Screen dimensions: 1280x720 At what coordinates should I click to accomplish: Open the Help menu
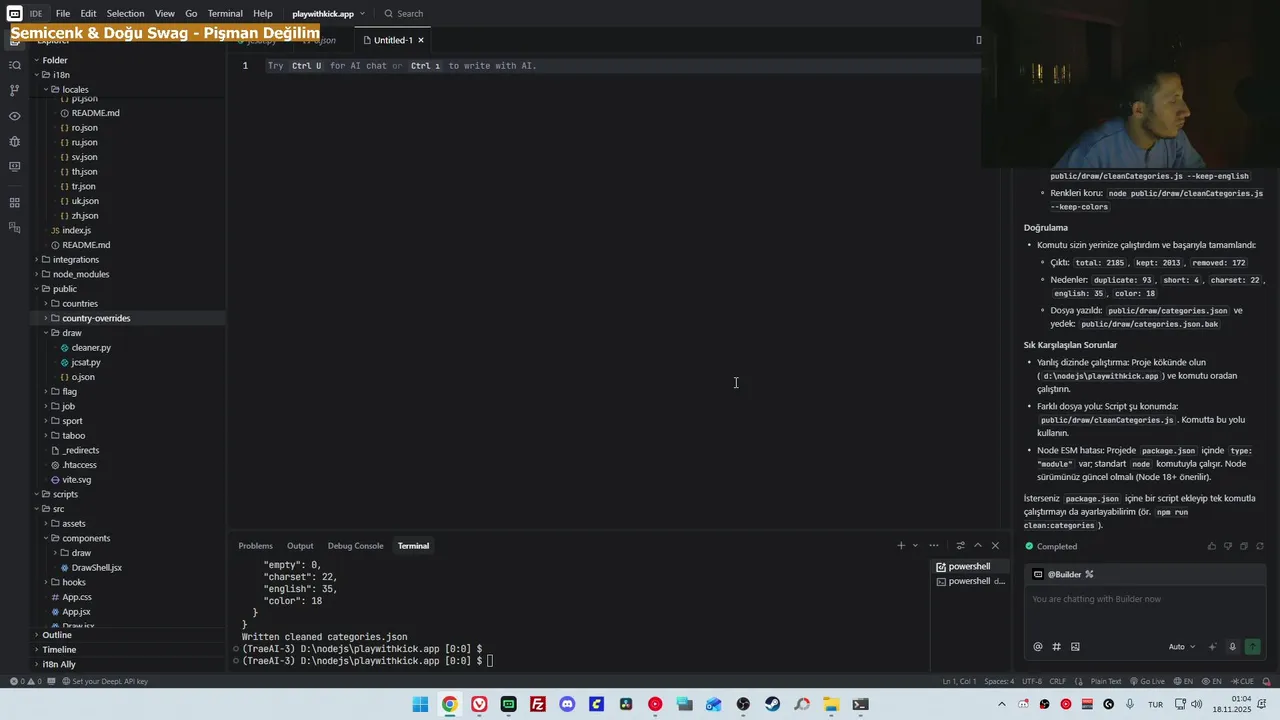point(263,14)
